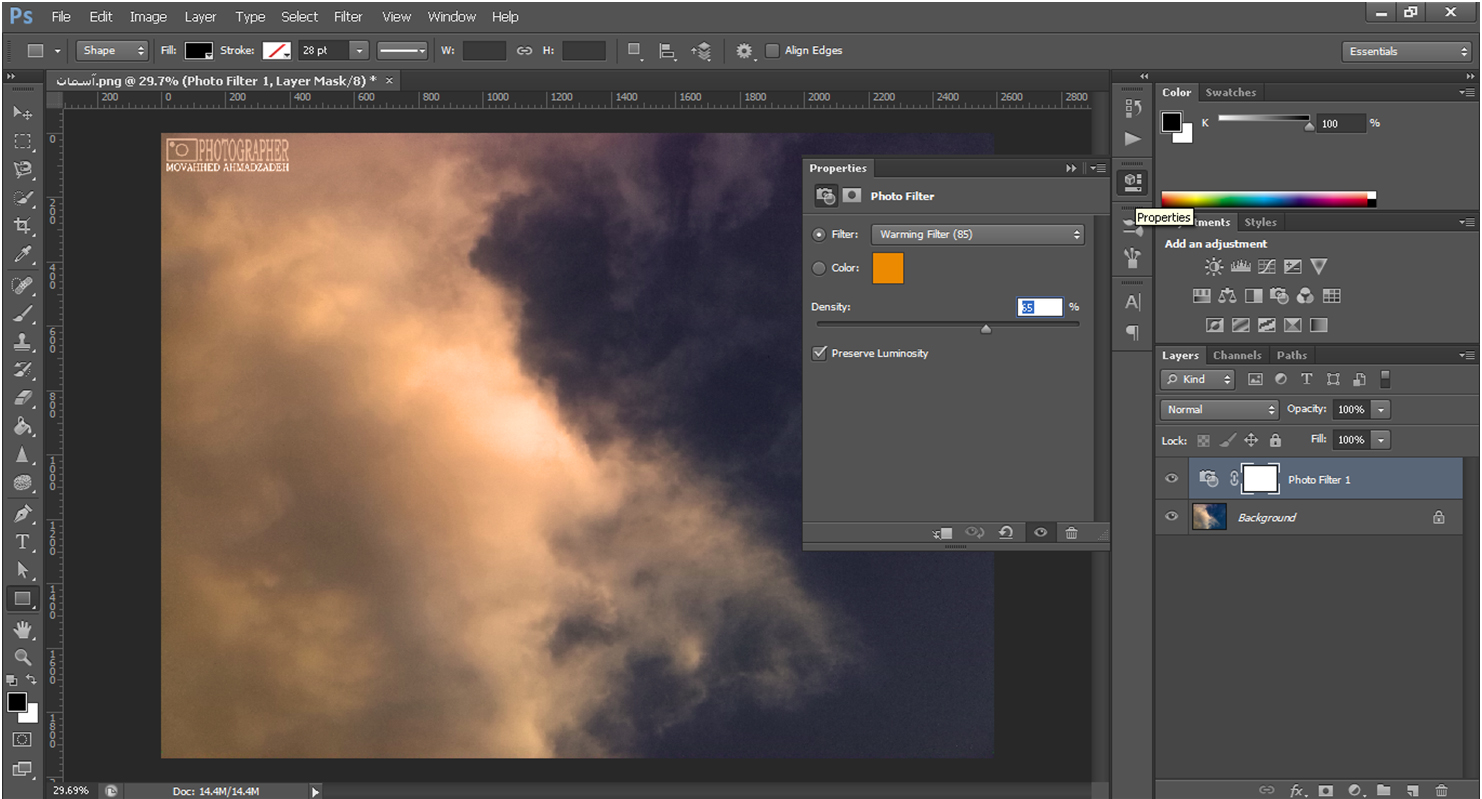1482x799 pixels.
Task: Select the Color radio button
Action: (x=819, y=268)
